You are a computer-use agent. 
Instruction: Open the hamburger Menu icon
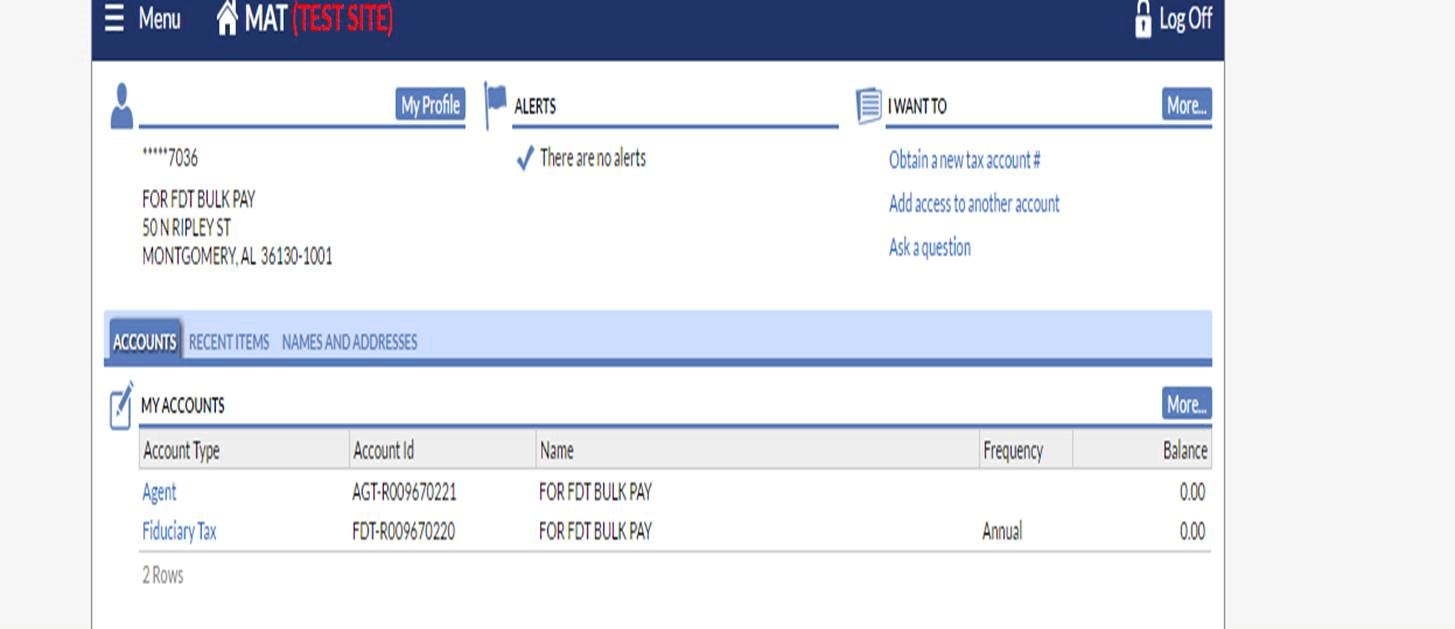pos(115,18)
